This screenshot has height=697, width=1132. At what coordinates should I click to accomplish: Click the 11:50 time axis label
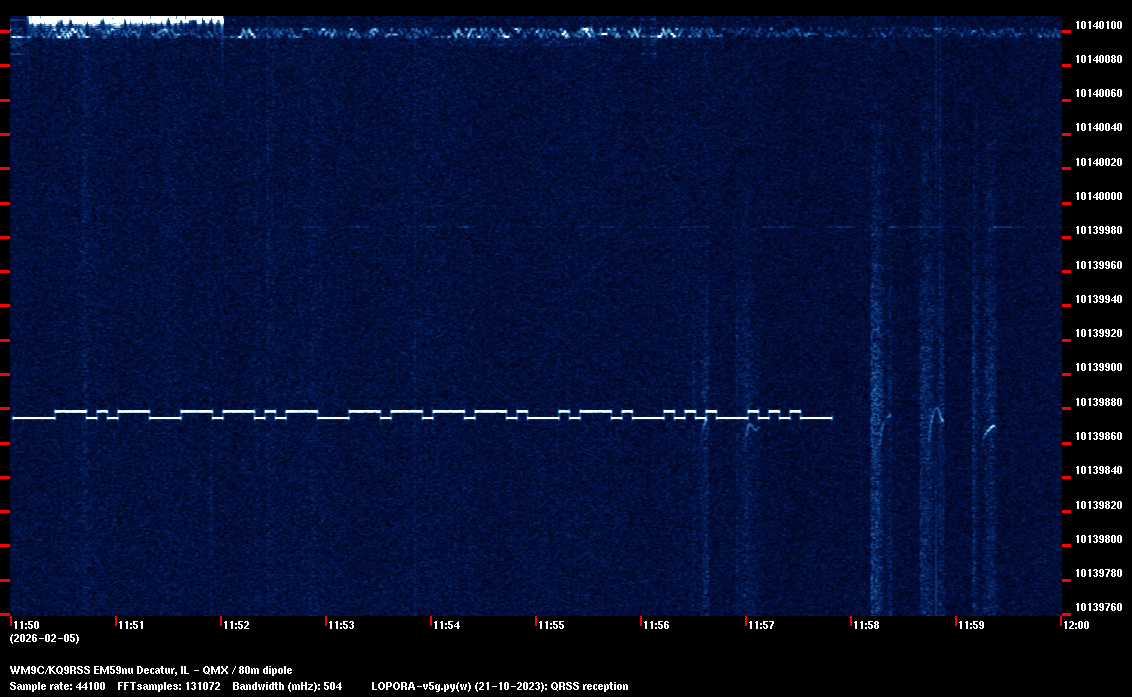click(26, 625)
